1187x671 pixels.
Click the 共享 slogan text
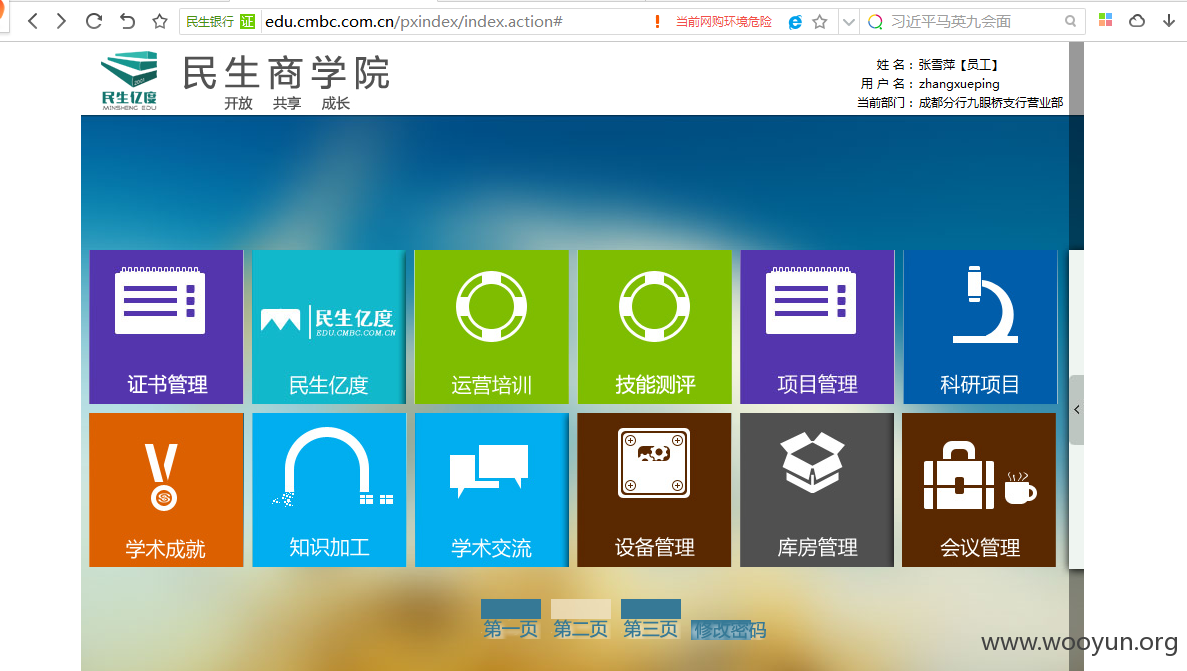click(287, 103)
